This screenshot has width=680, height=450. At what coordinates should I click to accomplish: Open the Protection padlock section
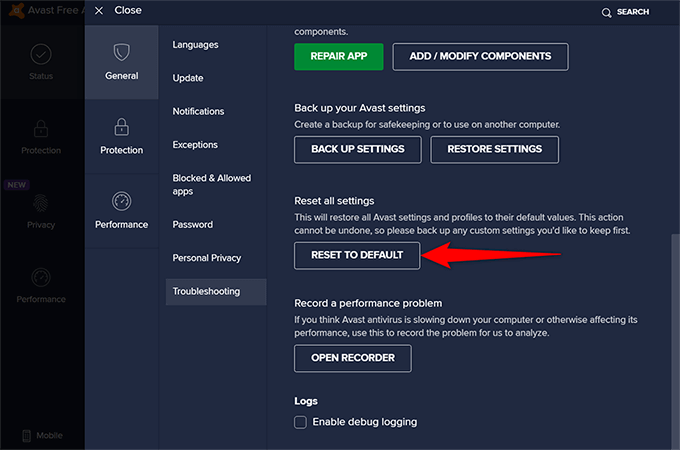click(121, 127)
